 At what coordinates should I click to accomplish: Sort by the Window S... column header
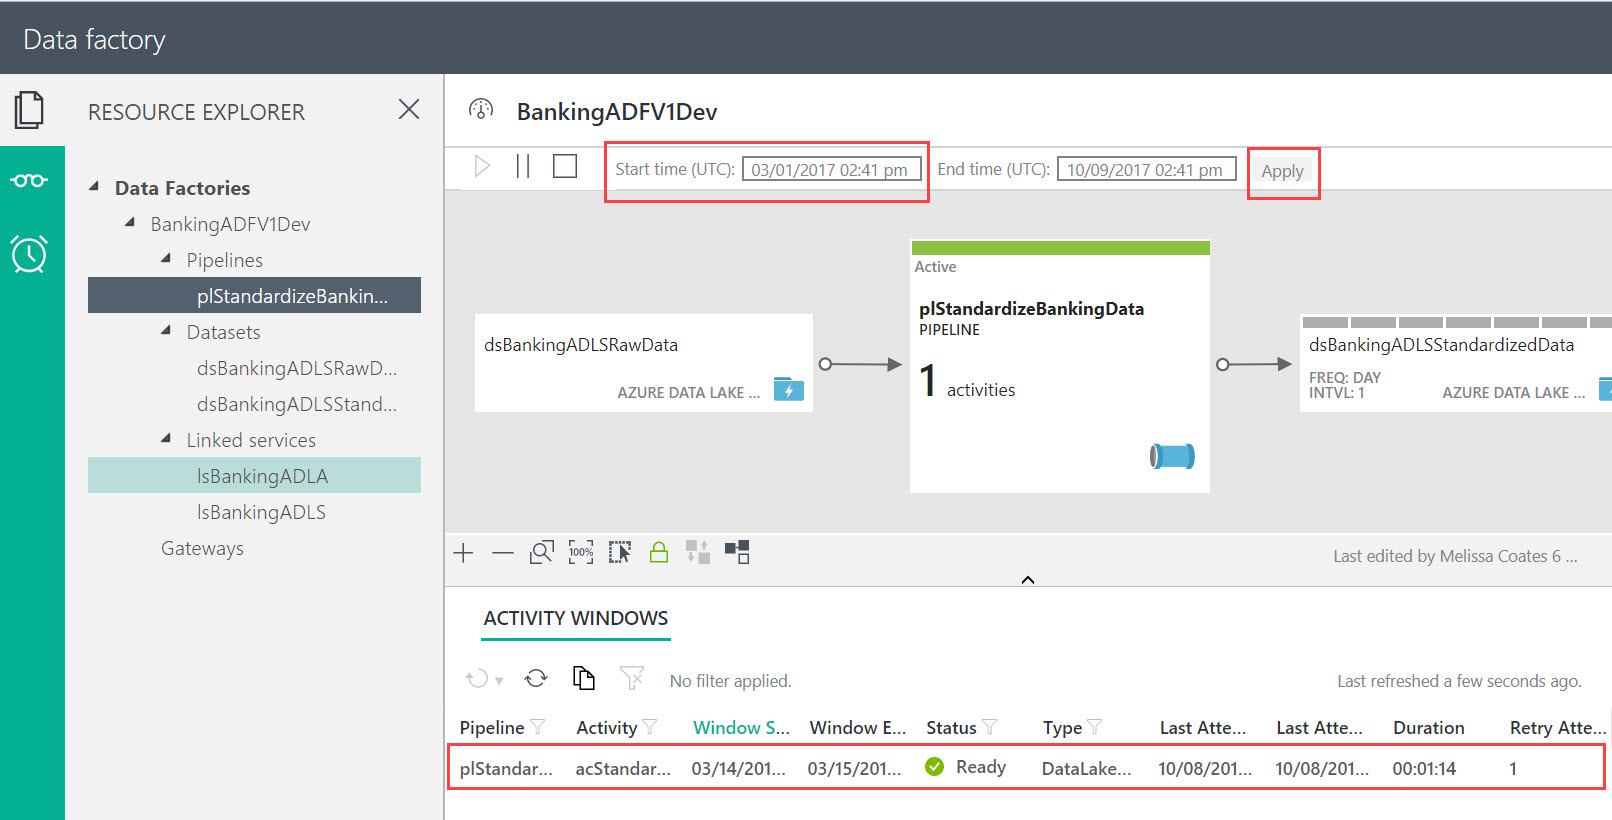coord(741,728)
